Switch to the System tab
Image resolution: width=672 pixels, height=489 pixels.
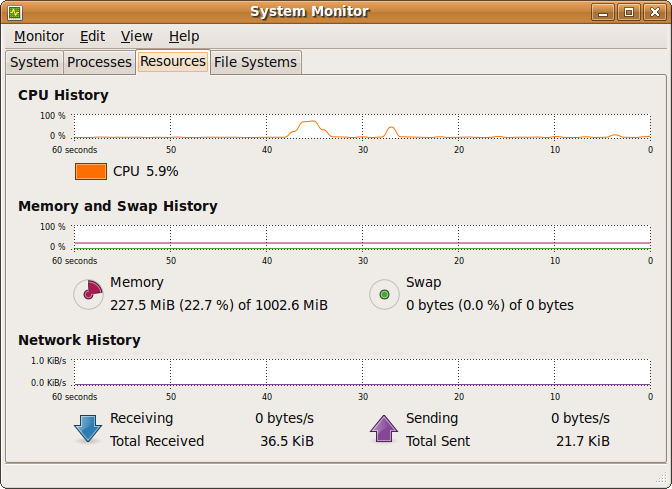[34, 62]
